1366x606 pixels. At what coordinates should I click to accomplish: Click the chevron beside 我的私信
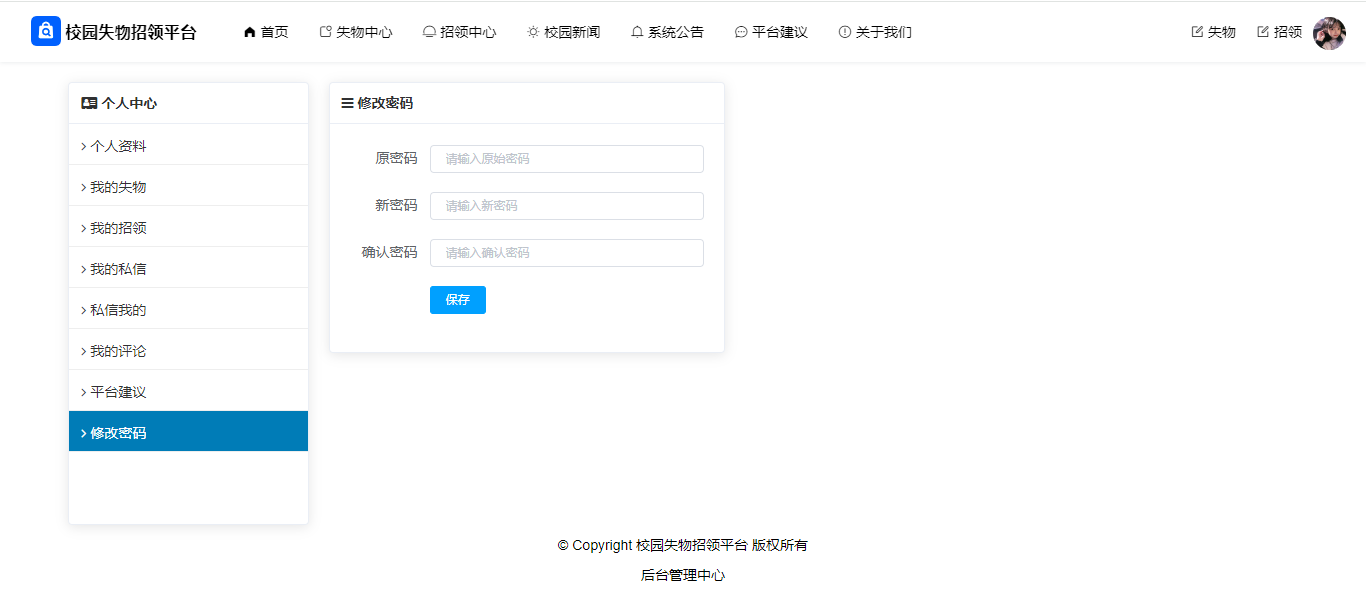84,269
